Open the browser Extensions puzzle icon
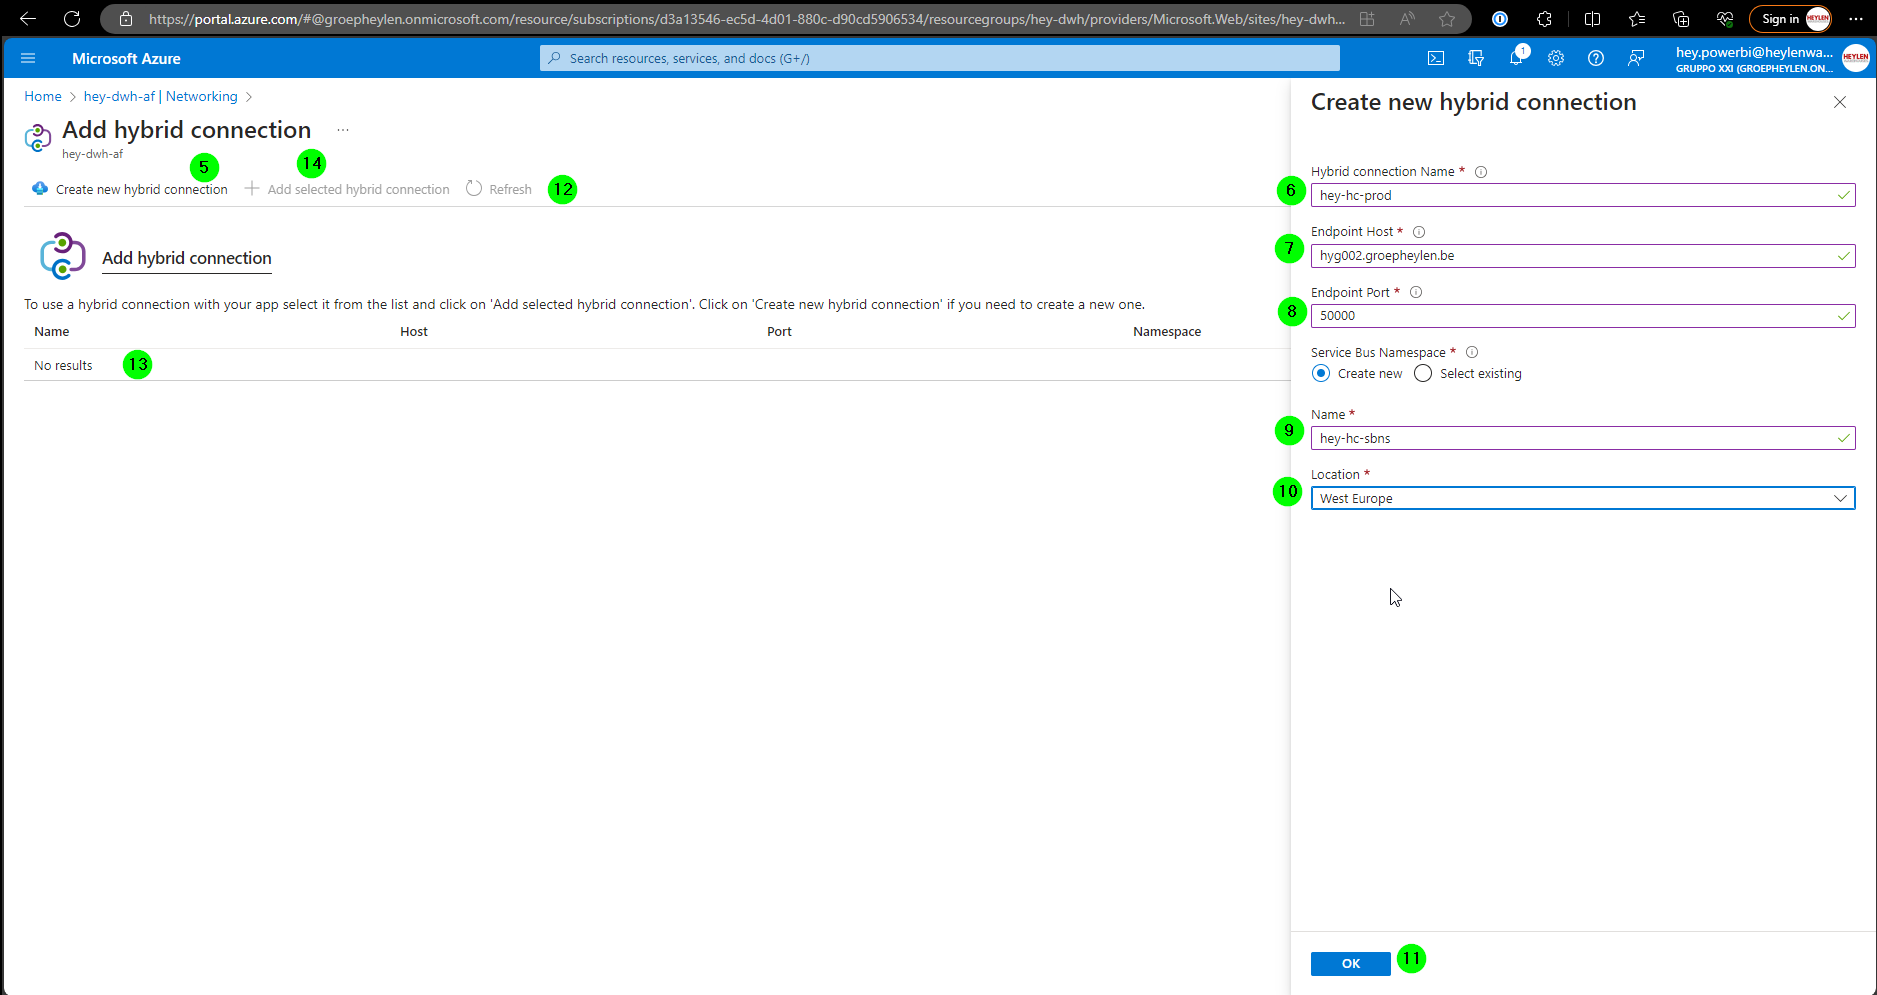Image resolution: width=1877 pixels, height=995 pixels. (x=1544, y=18)
